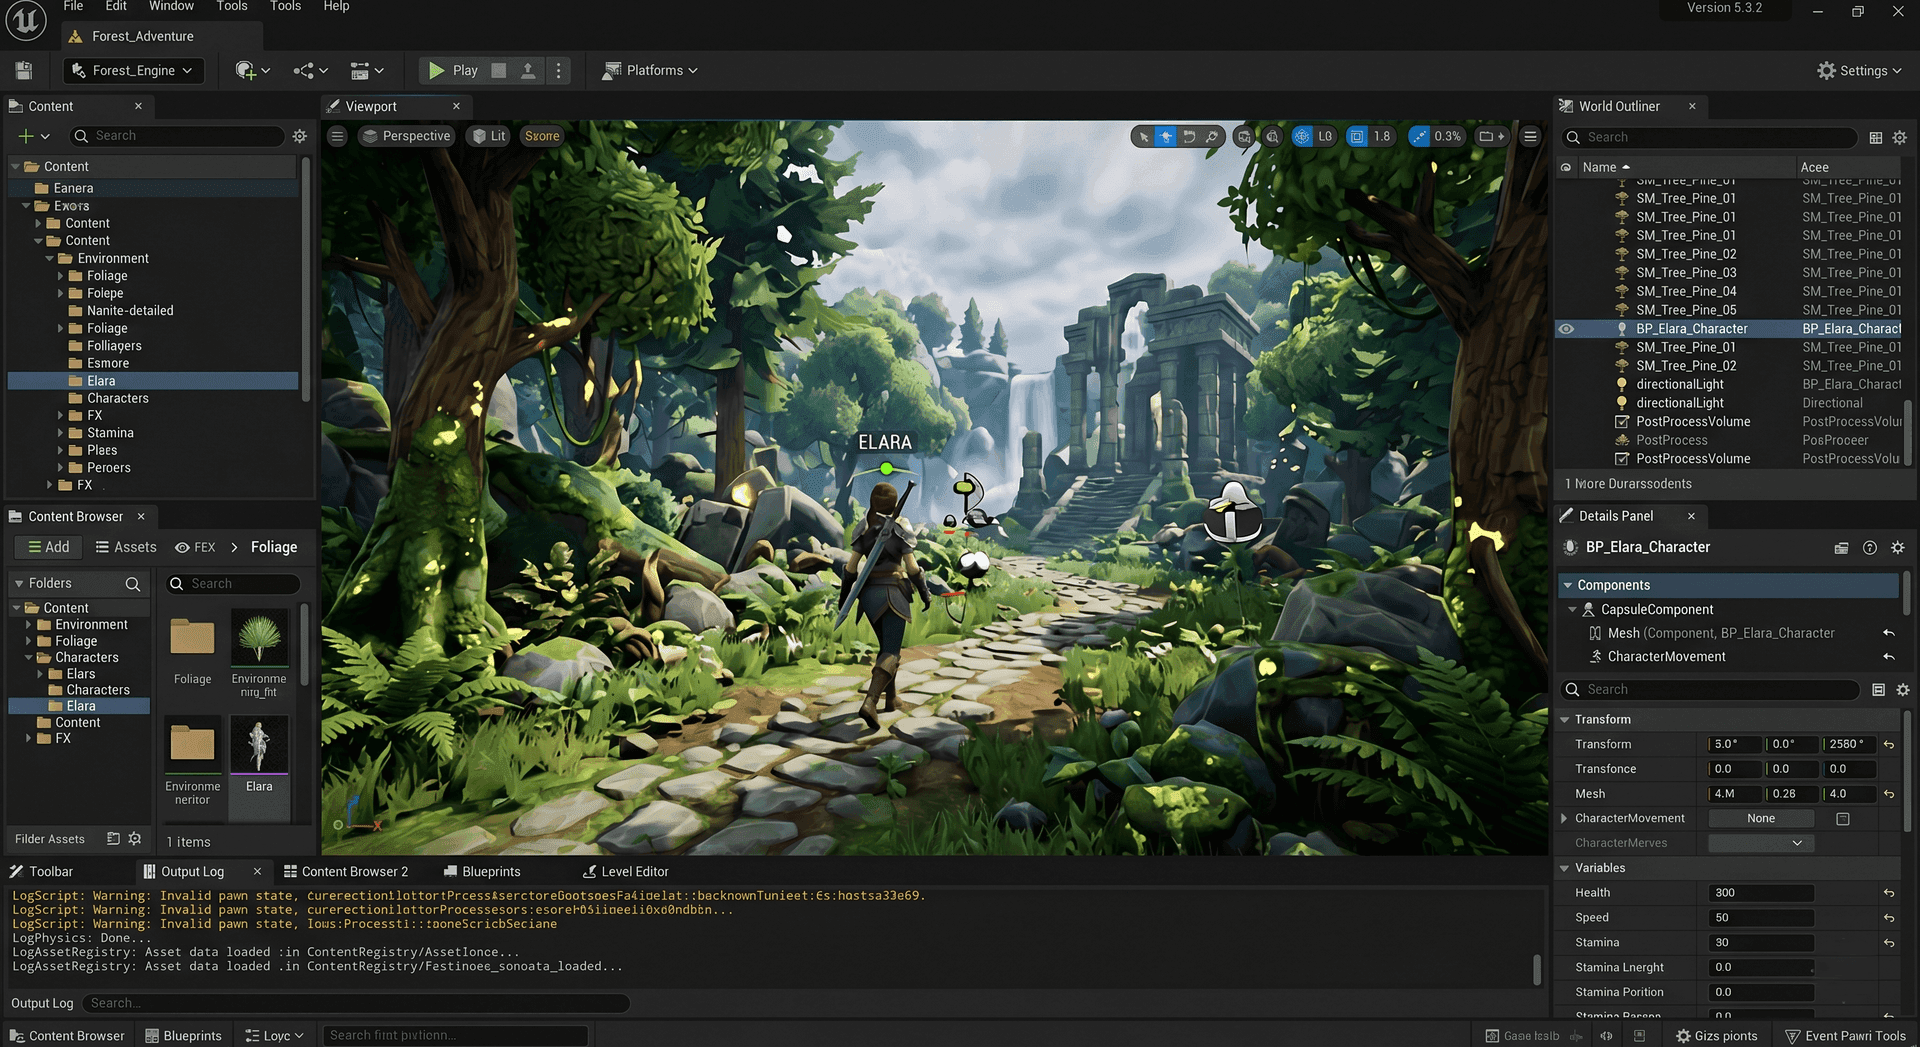Open the play options three-dot menu

pyautogui.click(x=559, y=70)
